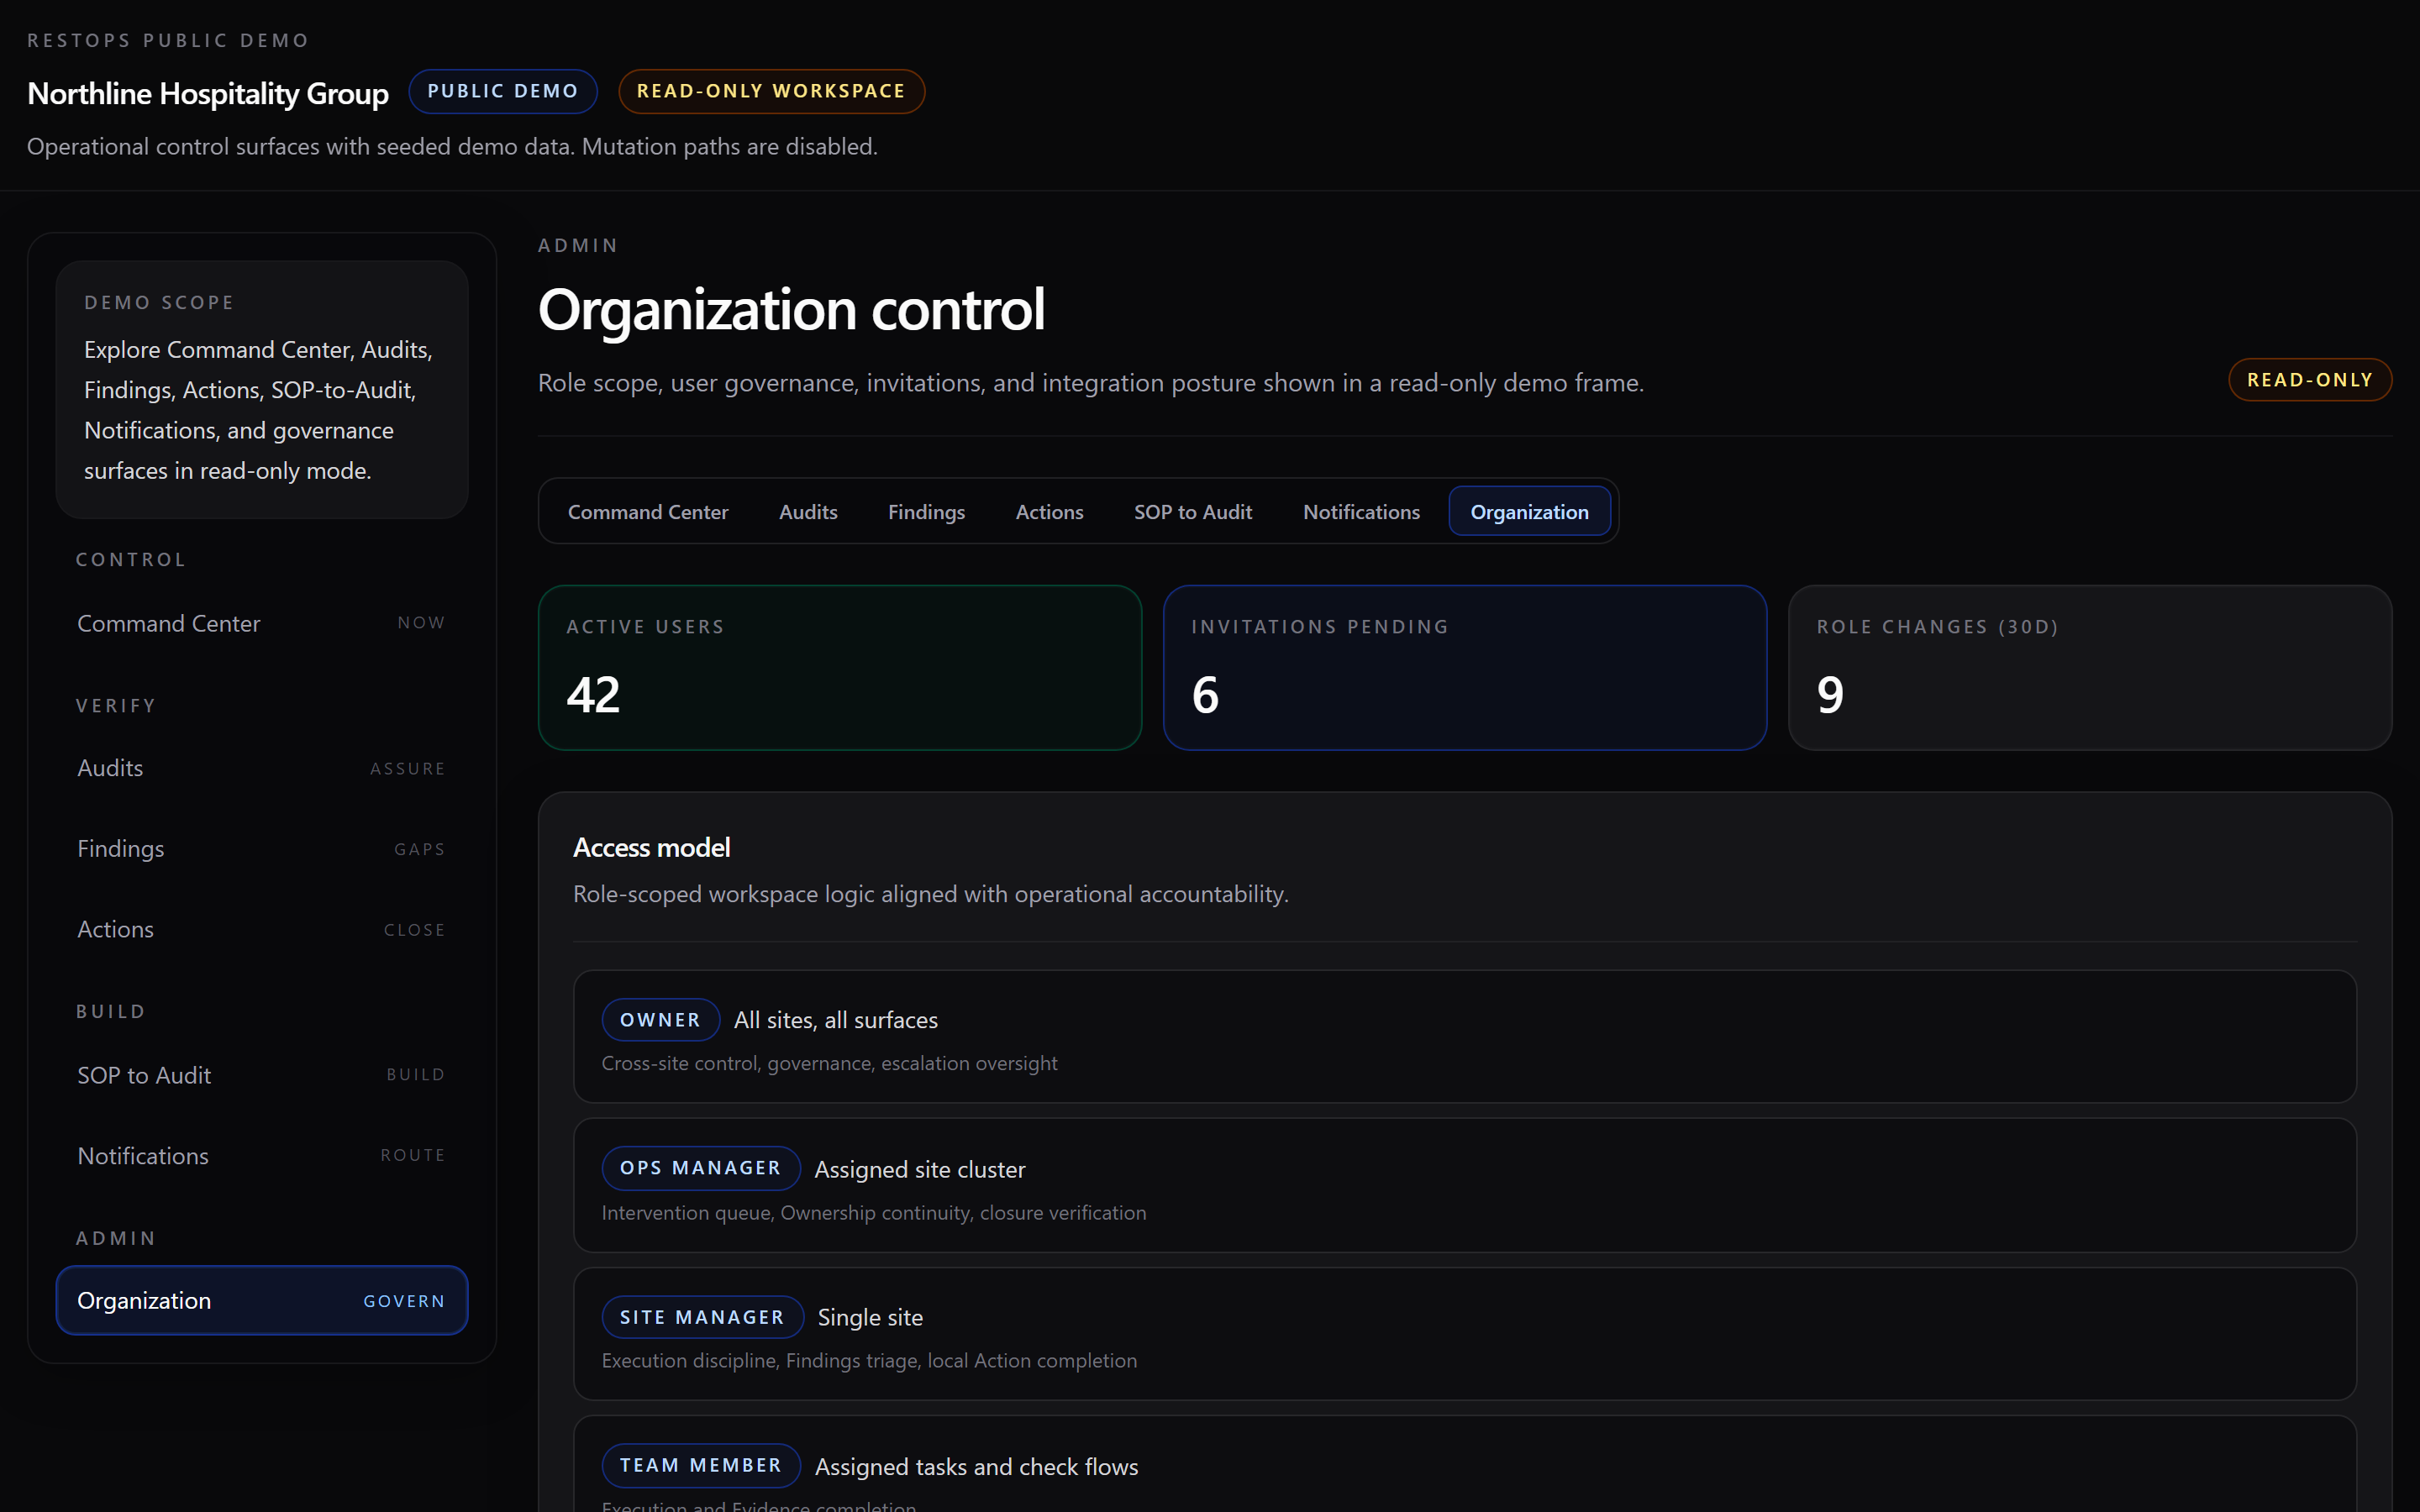Click the OPS MANAGER role badge
The image size is (2420, 1512).
[700, 1168]
